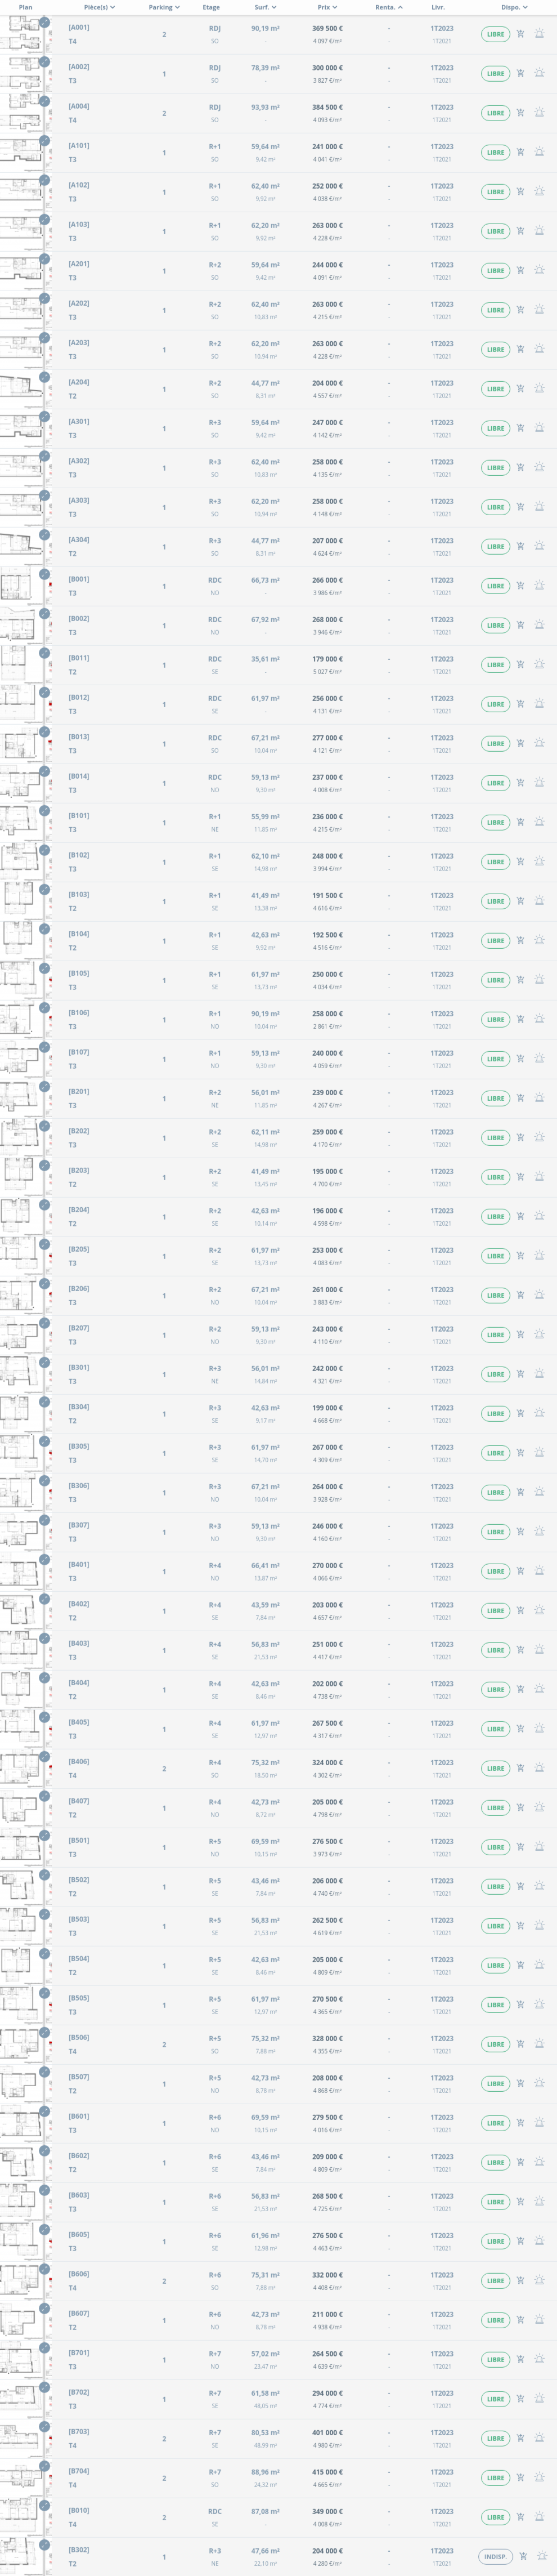Sort the table by Dispo. column
This screenshot has width=557, height=2576.
pos(513,7)
